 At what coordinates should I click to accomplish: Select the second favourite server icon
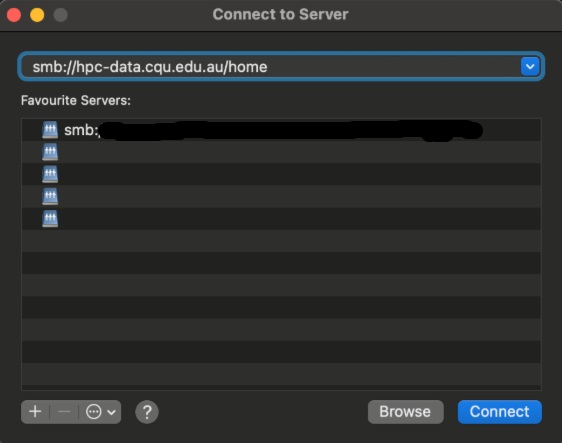pyautogui.click(x=50, y=152)
